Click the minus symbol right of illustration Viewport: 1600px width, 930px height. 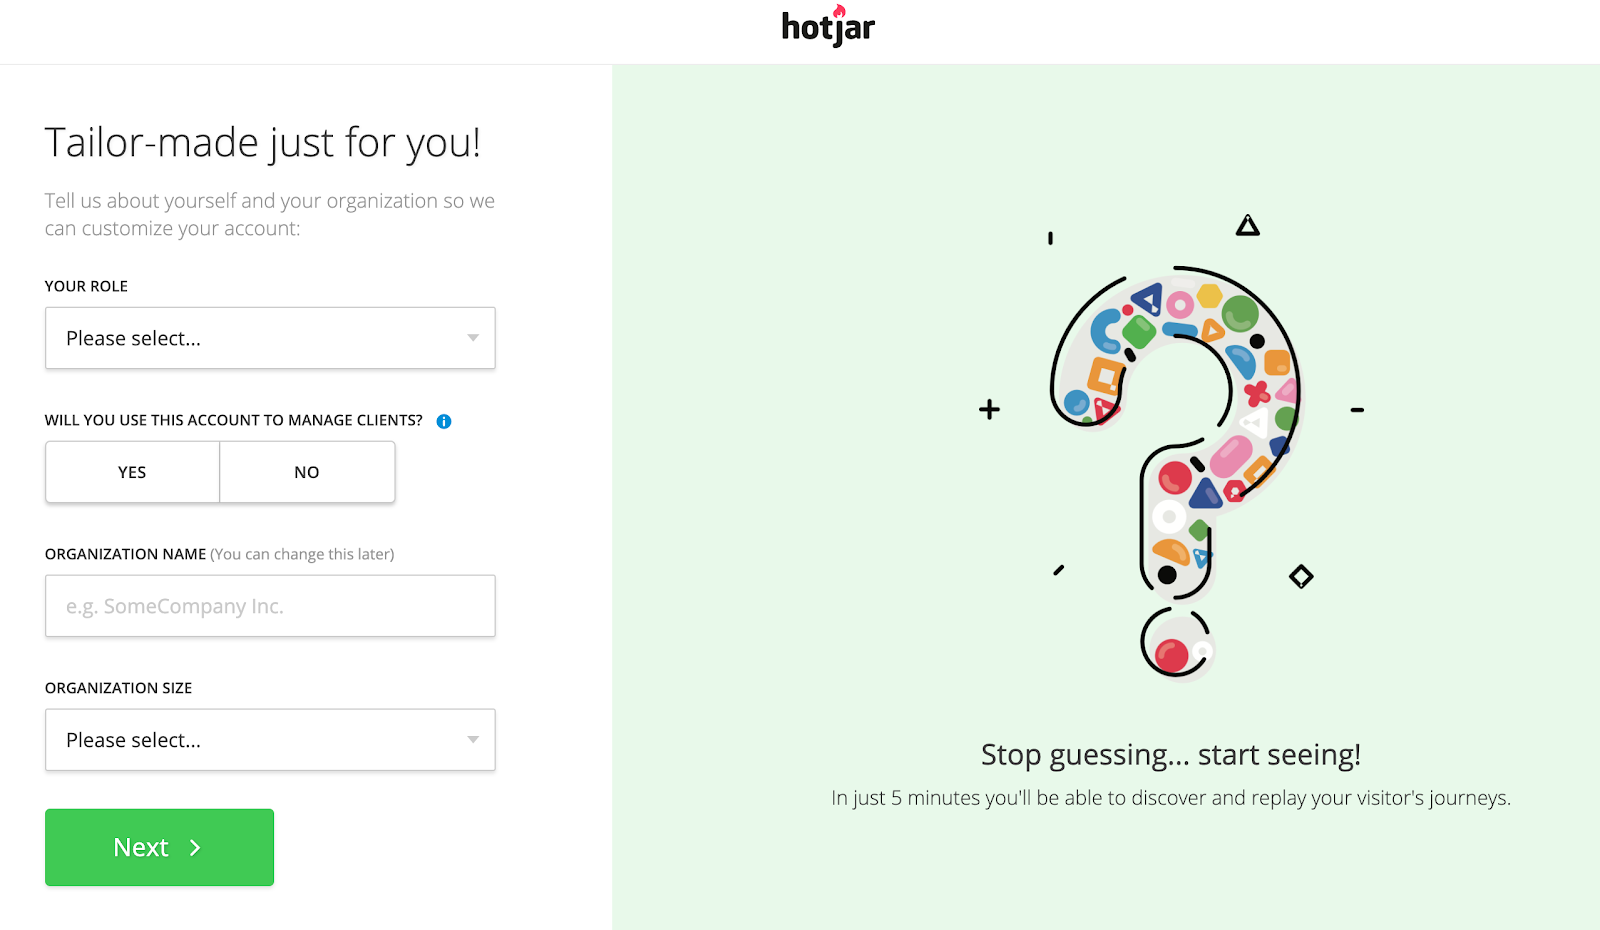pyautogui.click(x=1357, y=410)
